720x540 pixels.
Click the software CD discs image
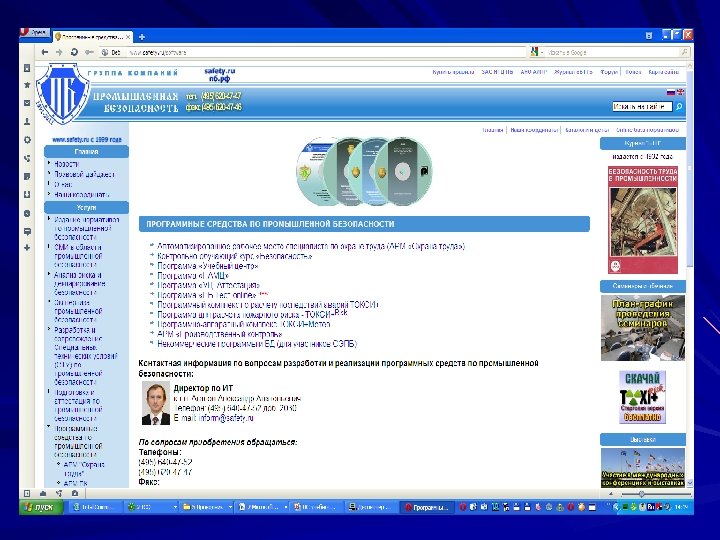tap(364, 171)
